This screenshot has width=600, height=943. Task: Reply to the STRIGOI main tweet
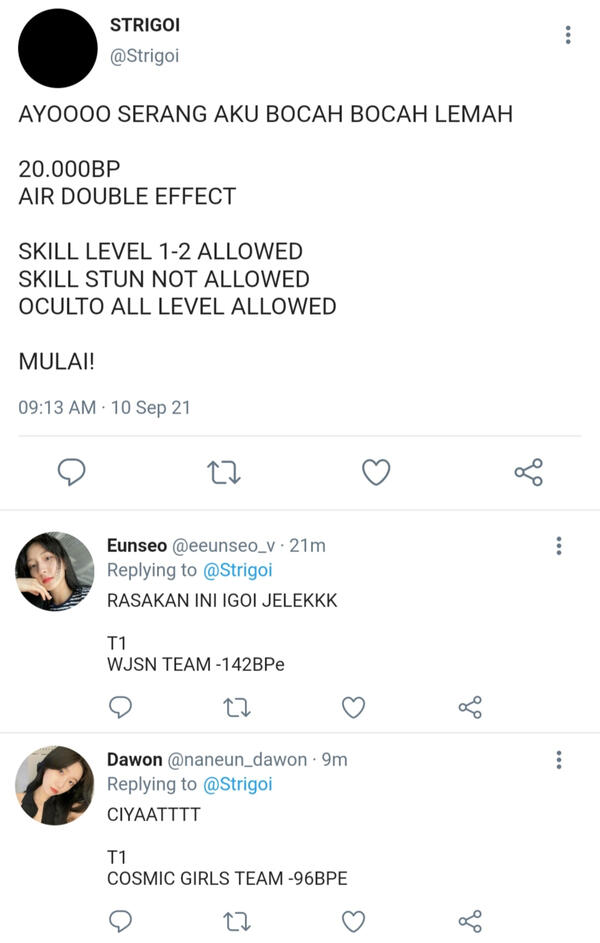(71, 472)
